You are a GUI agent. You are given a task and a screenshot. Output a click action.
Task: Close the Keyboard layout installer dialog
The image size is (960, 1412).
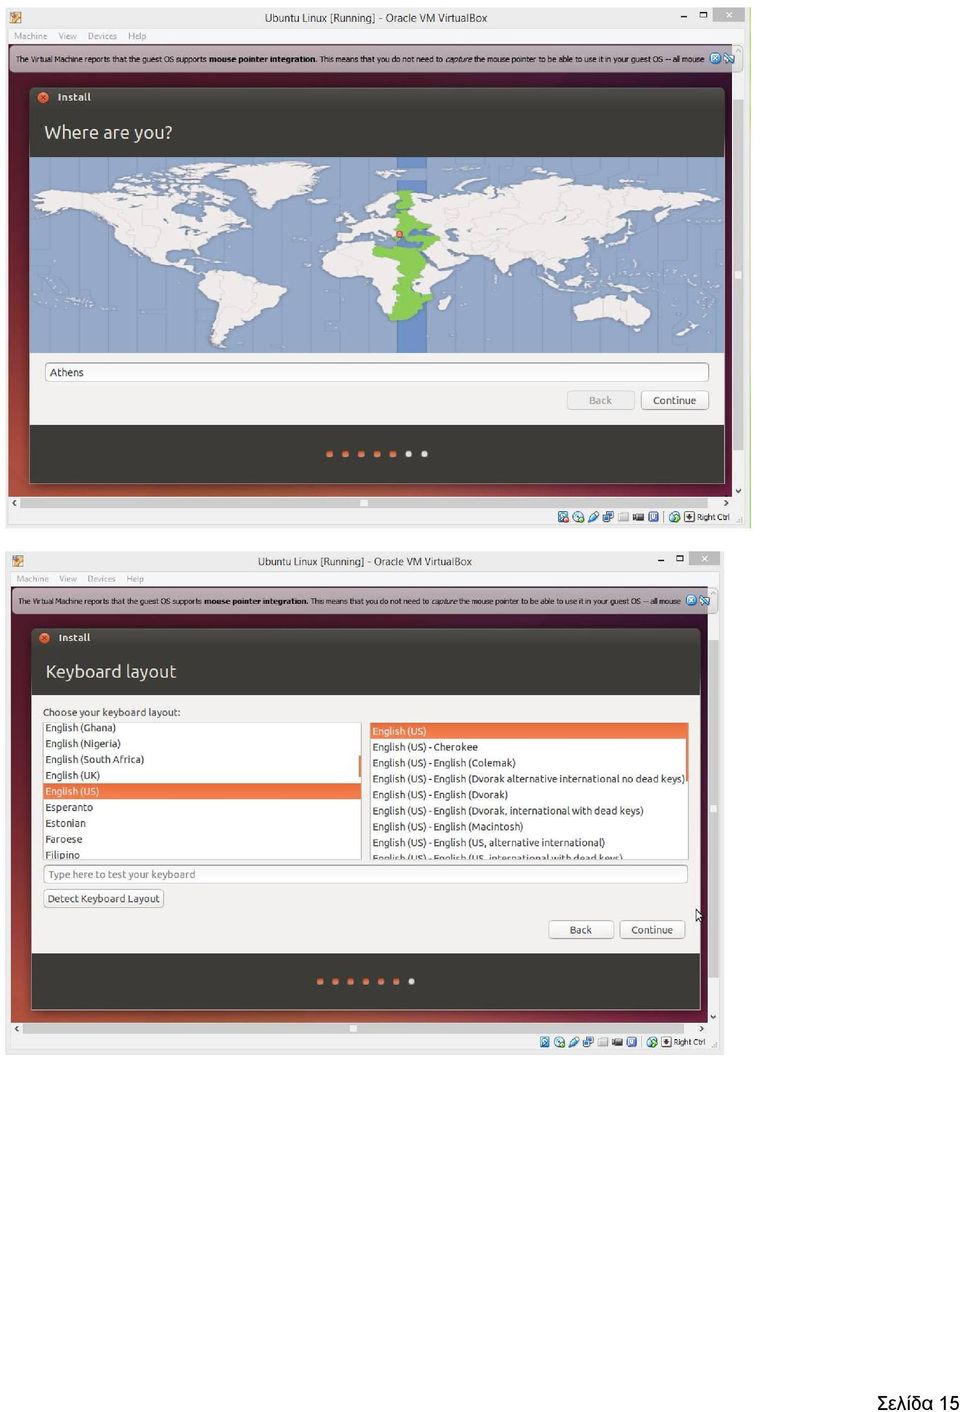pyautogui.click(x=44, y=637)
